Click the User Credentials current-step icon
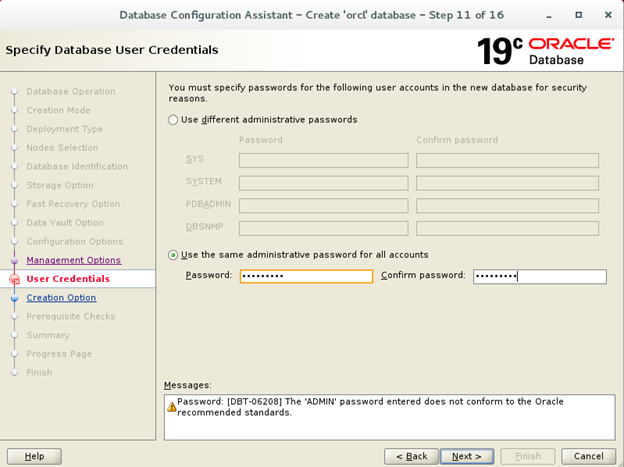Viewport: 624px width, 467px height. pos(14,280)
